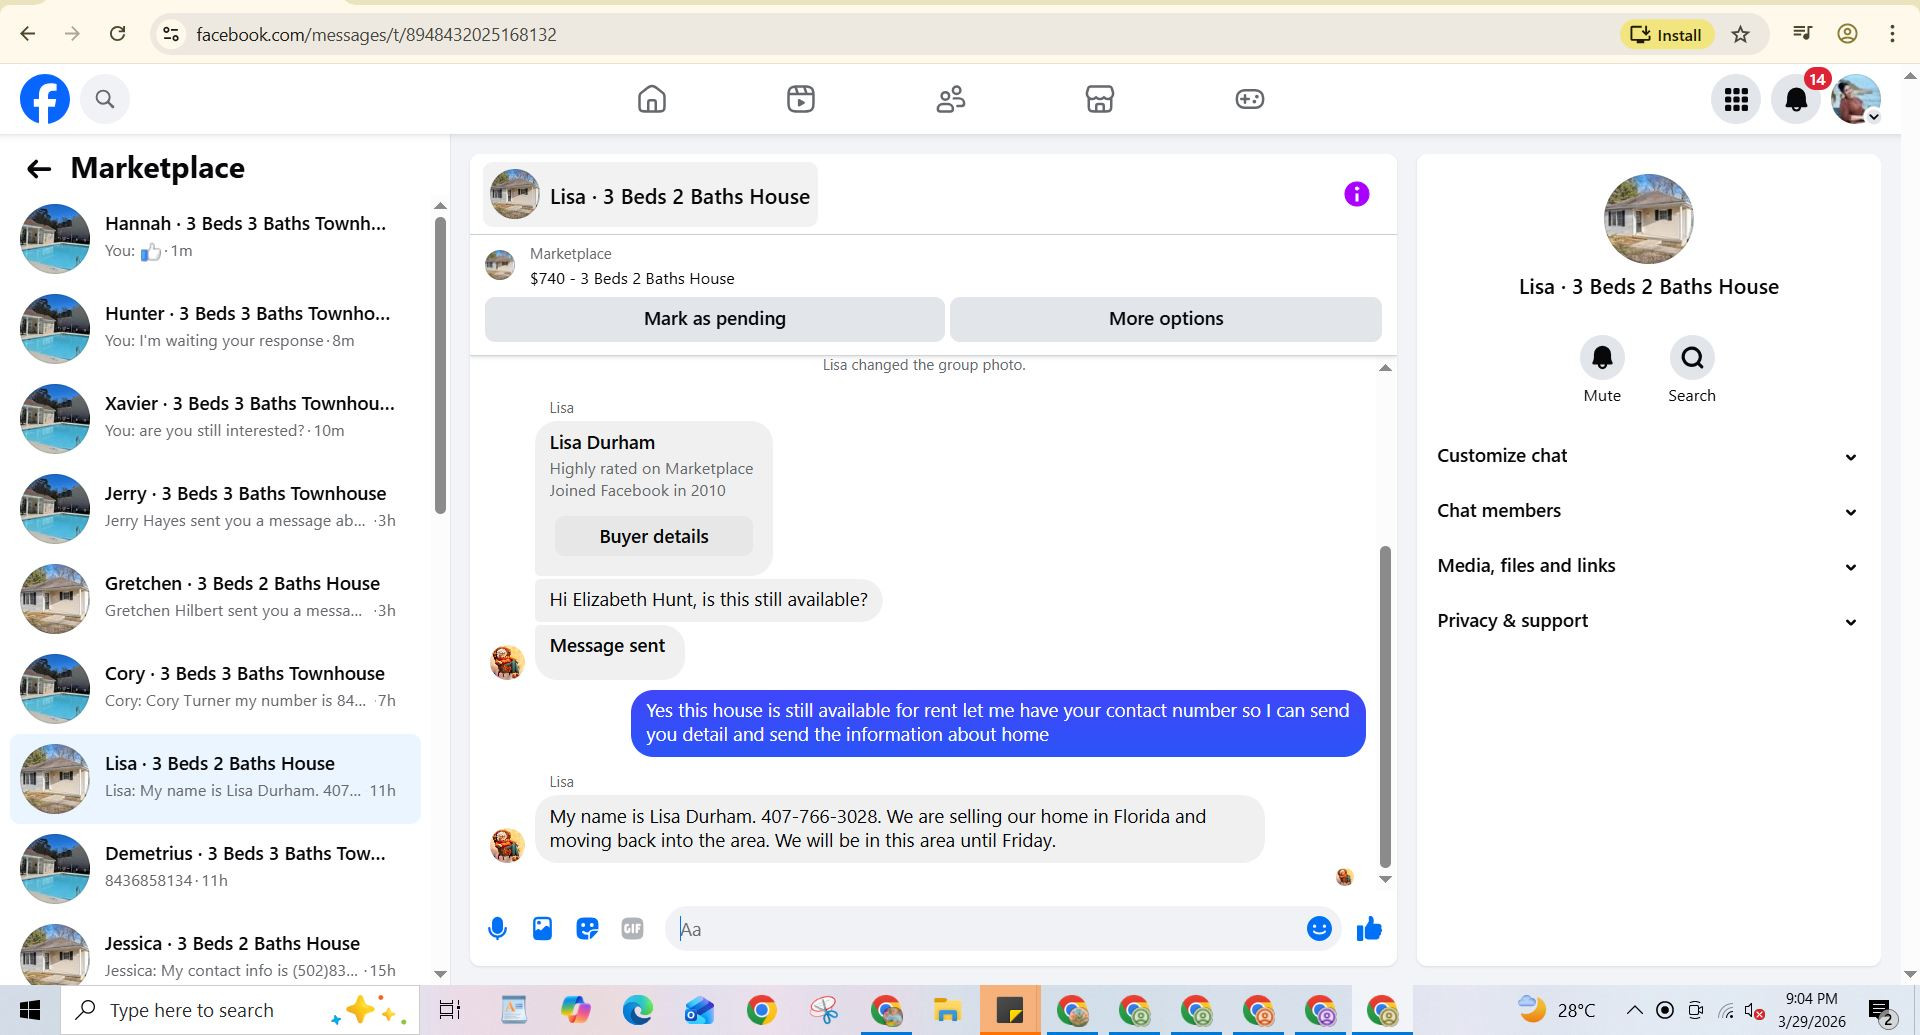Open Lisa 3 Beds 2 Baths House header
Screen dimensions: 1920x1035
pyautogui.click(x=651, y=195)
